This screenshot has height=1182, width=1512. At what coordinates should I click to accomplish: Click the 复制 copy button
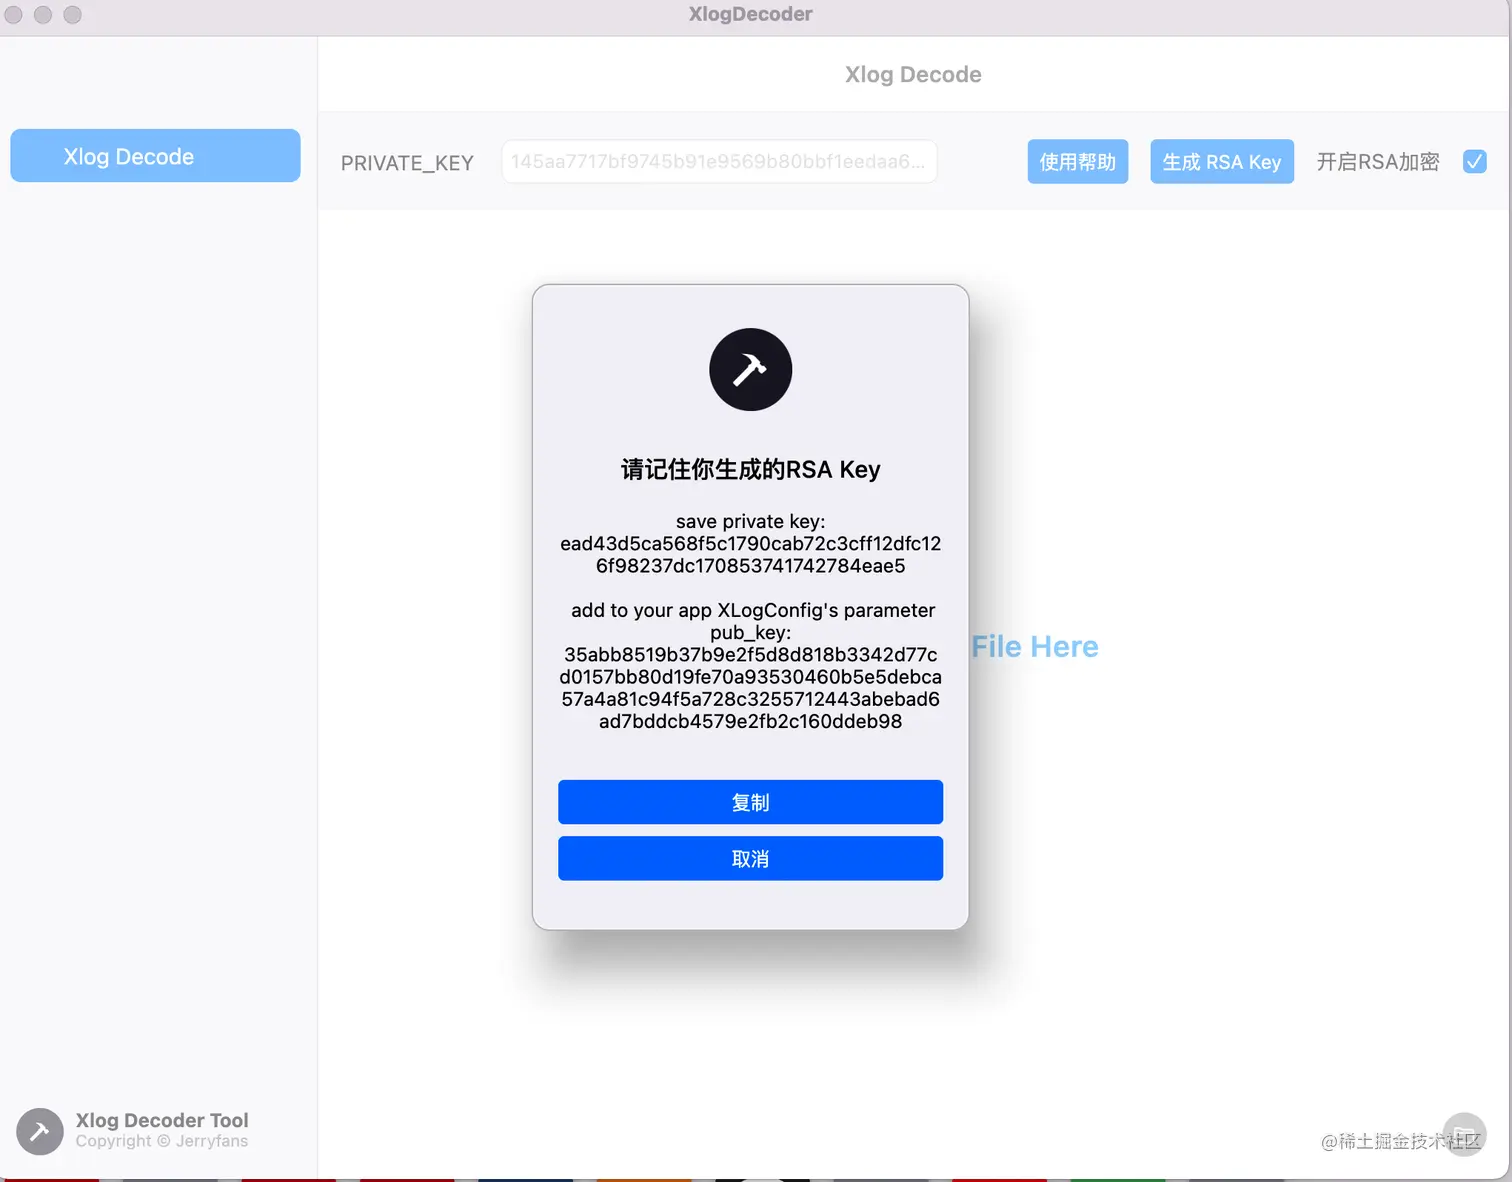tap(750, 801)
